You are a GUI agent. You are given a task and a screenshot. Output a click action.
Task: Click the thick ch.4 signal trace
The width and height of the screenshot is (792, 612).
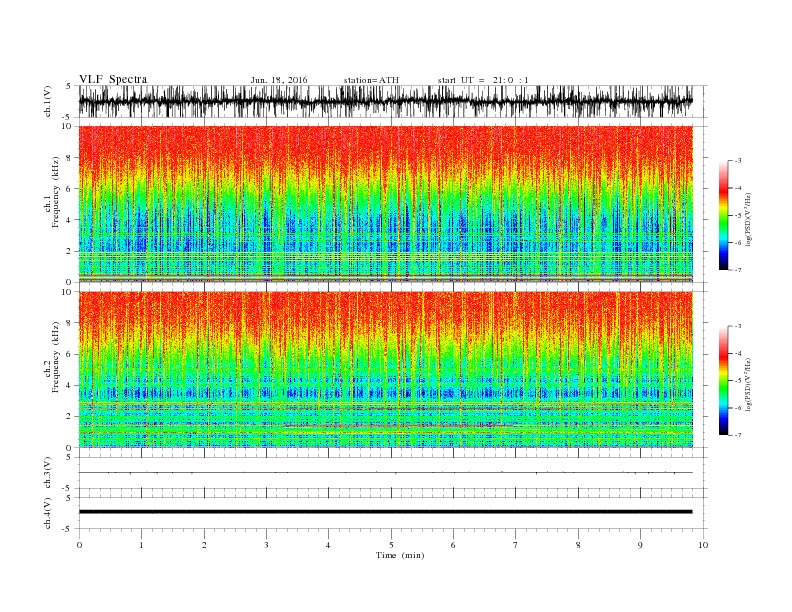[x=385, y=512]
